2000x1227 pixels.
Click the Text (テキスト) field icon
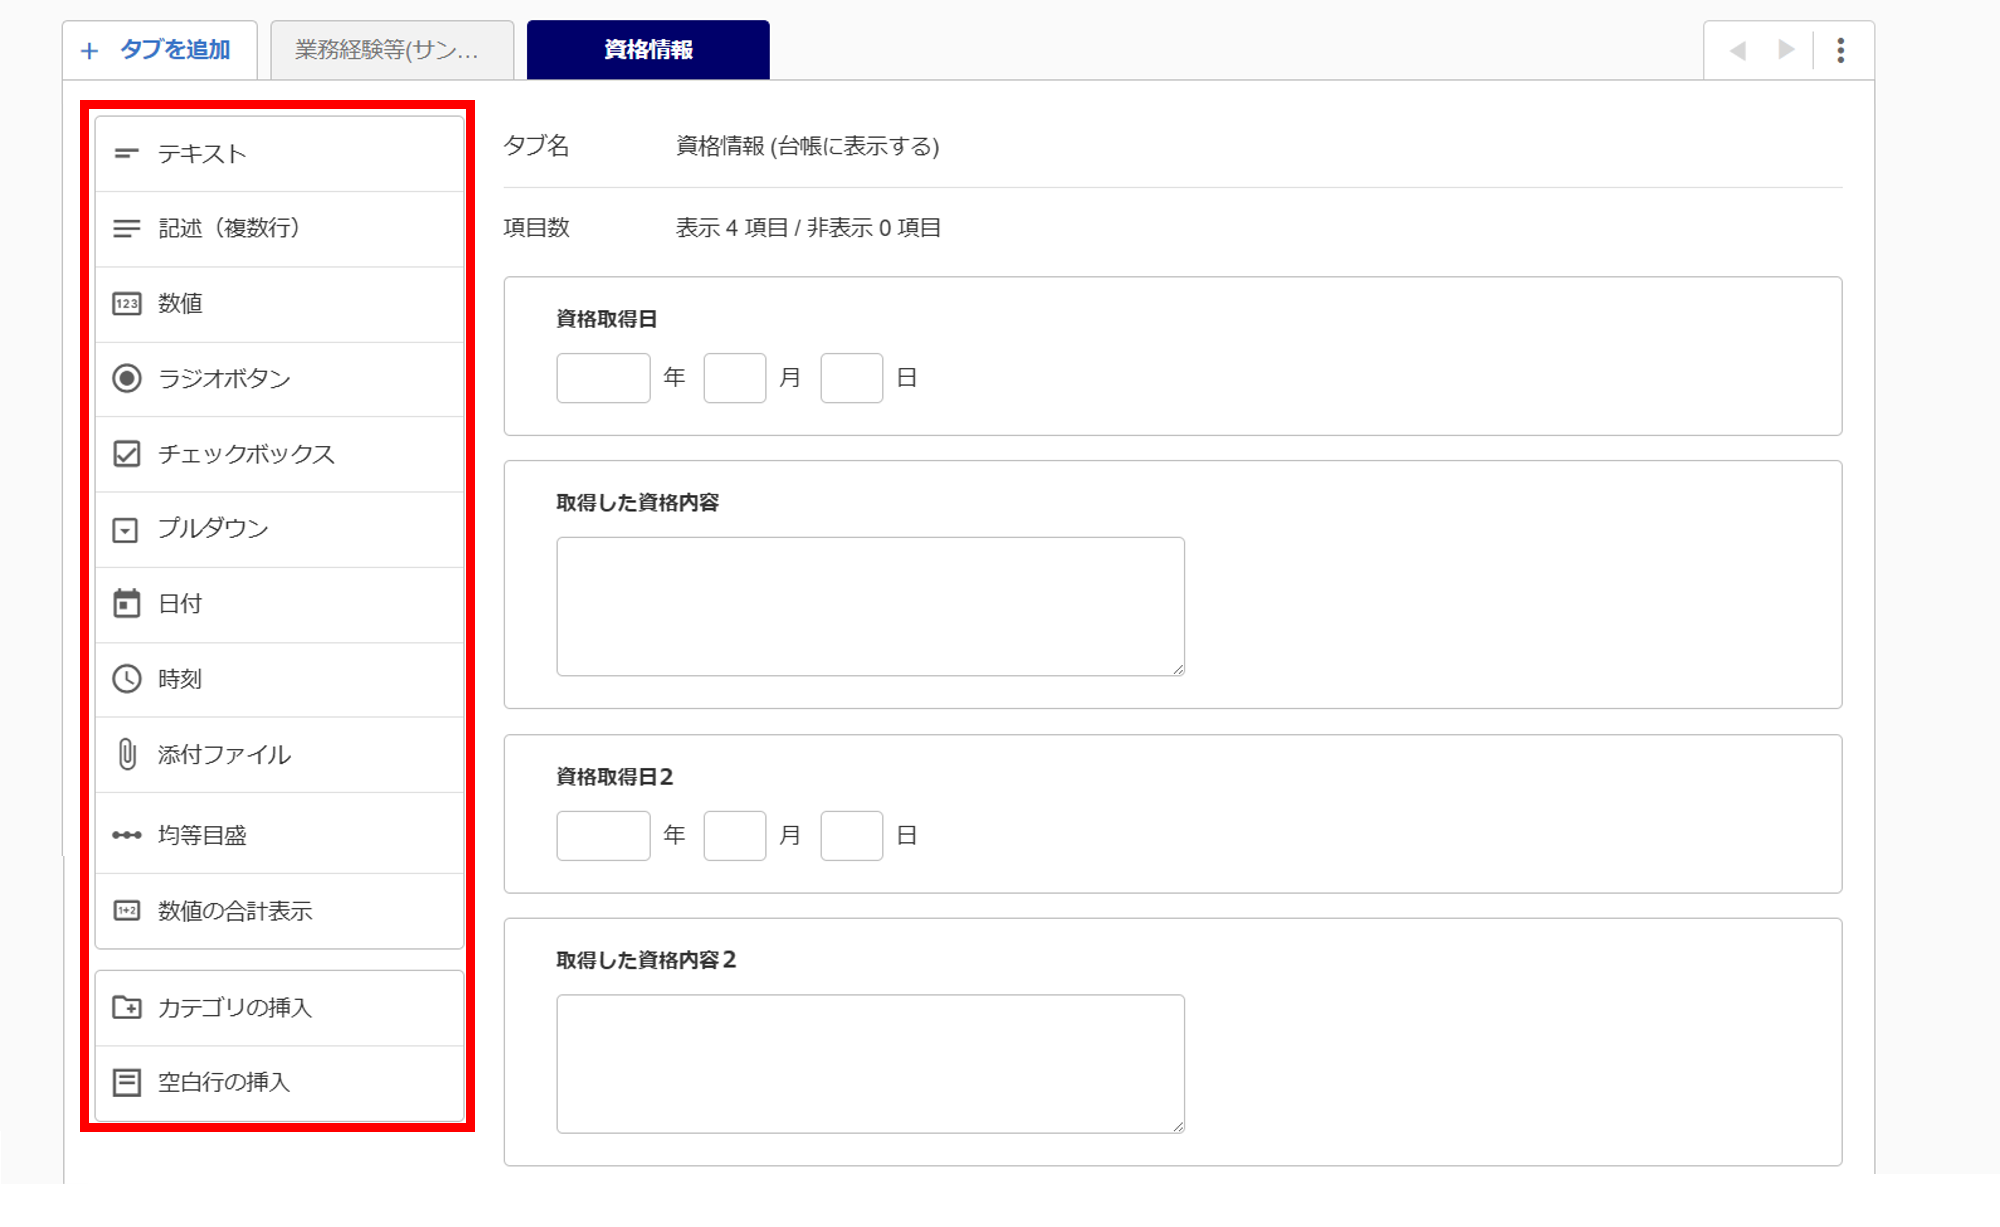click(126, 154)
